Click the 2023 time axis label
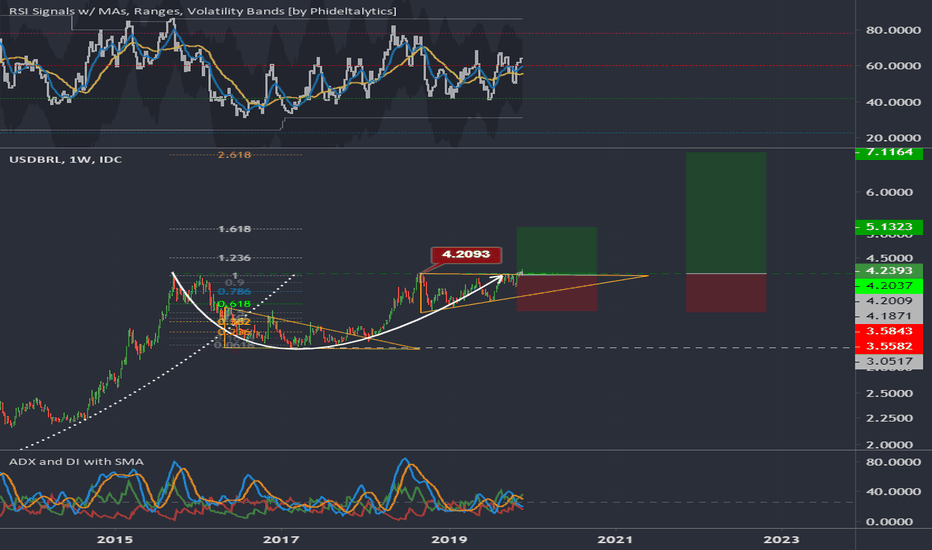This screenshot has height=550, width=932. pos(782,539)
